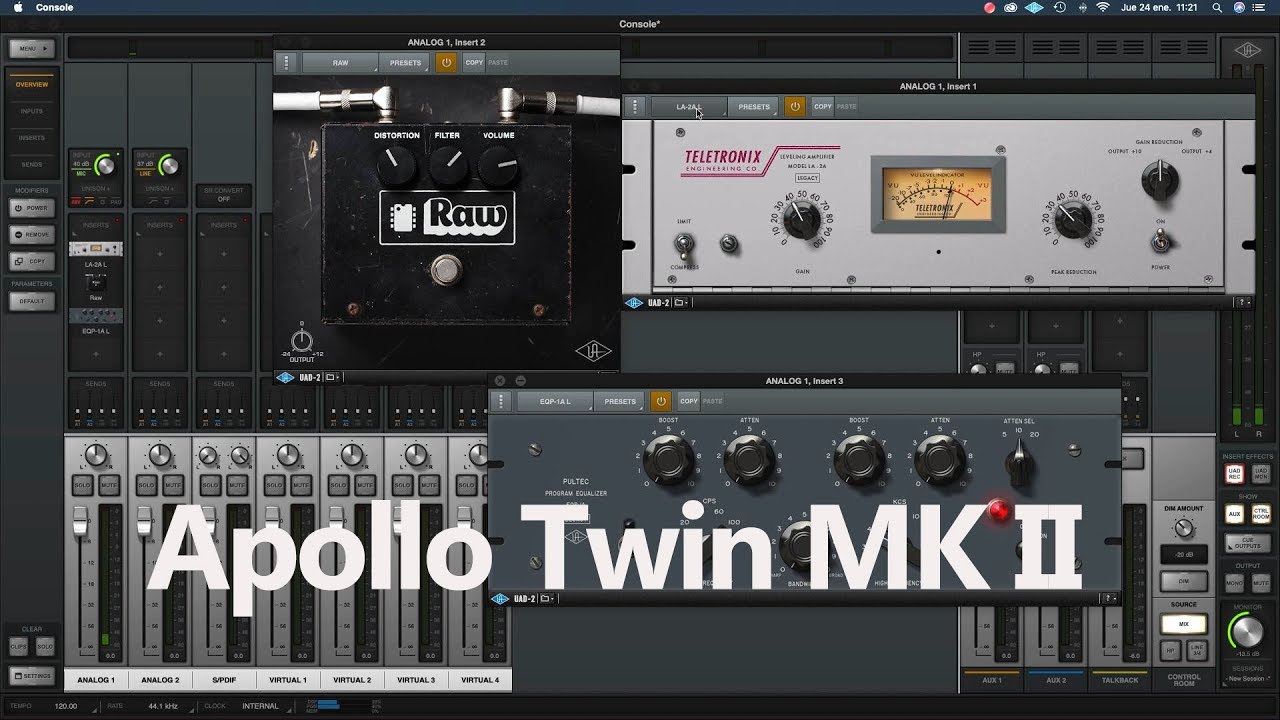Click the LA-2A VU level meter
Screen dimensions: 1280x720
938,195
